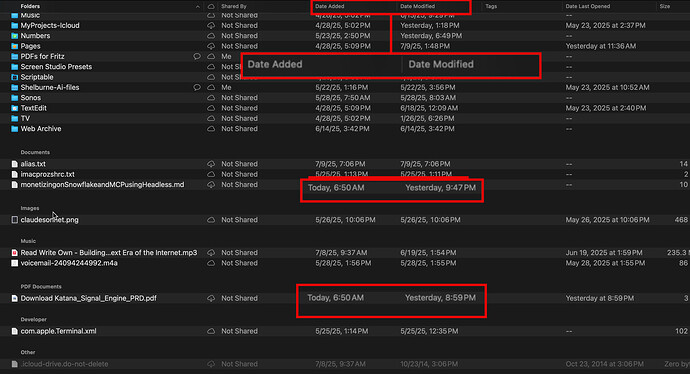
Task: Click the iCloud status icon for com.apple.Terminal.xml
Action: (x=211, y=331)
